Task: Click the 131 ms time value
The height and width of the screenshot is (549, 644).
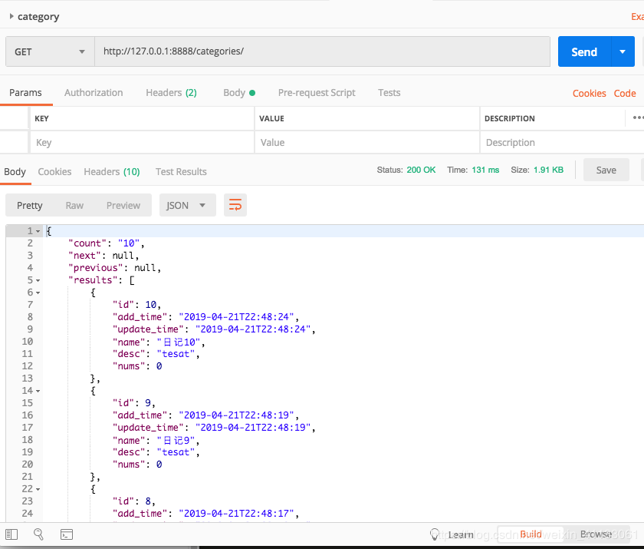Action: pyautogui.click(x=485, y=170)
